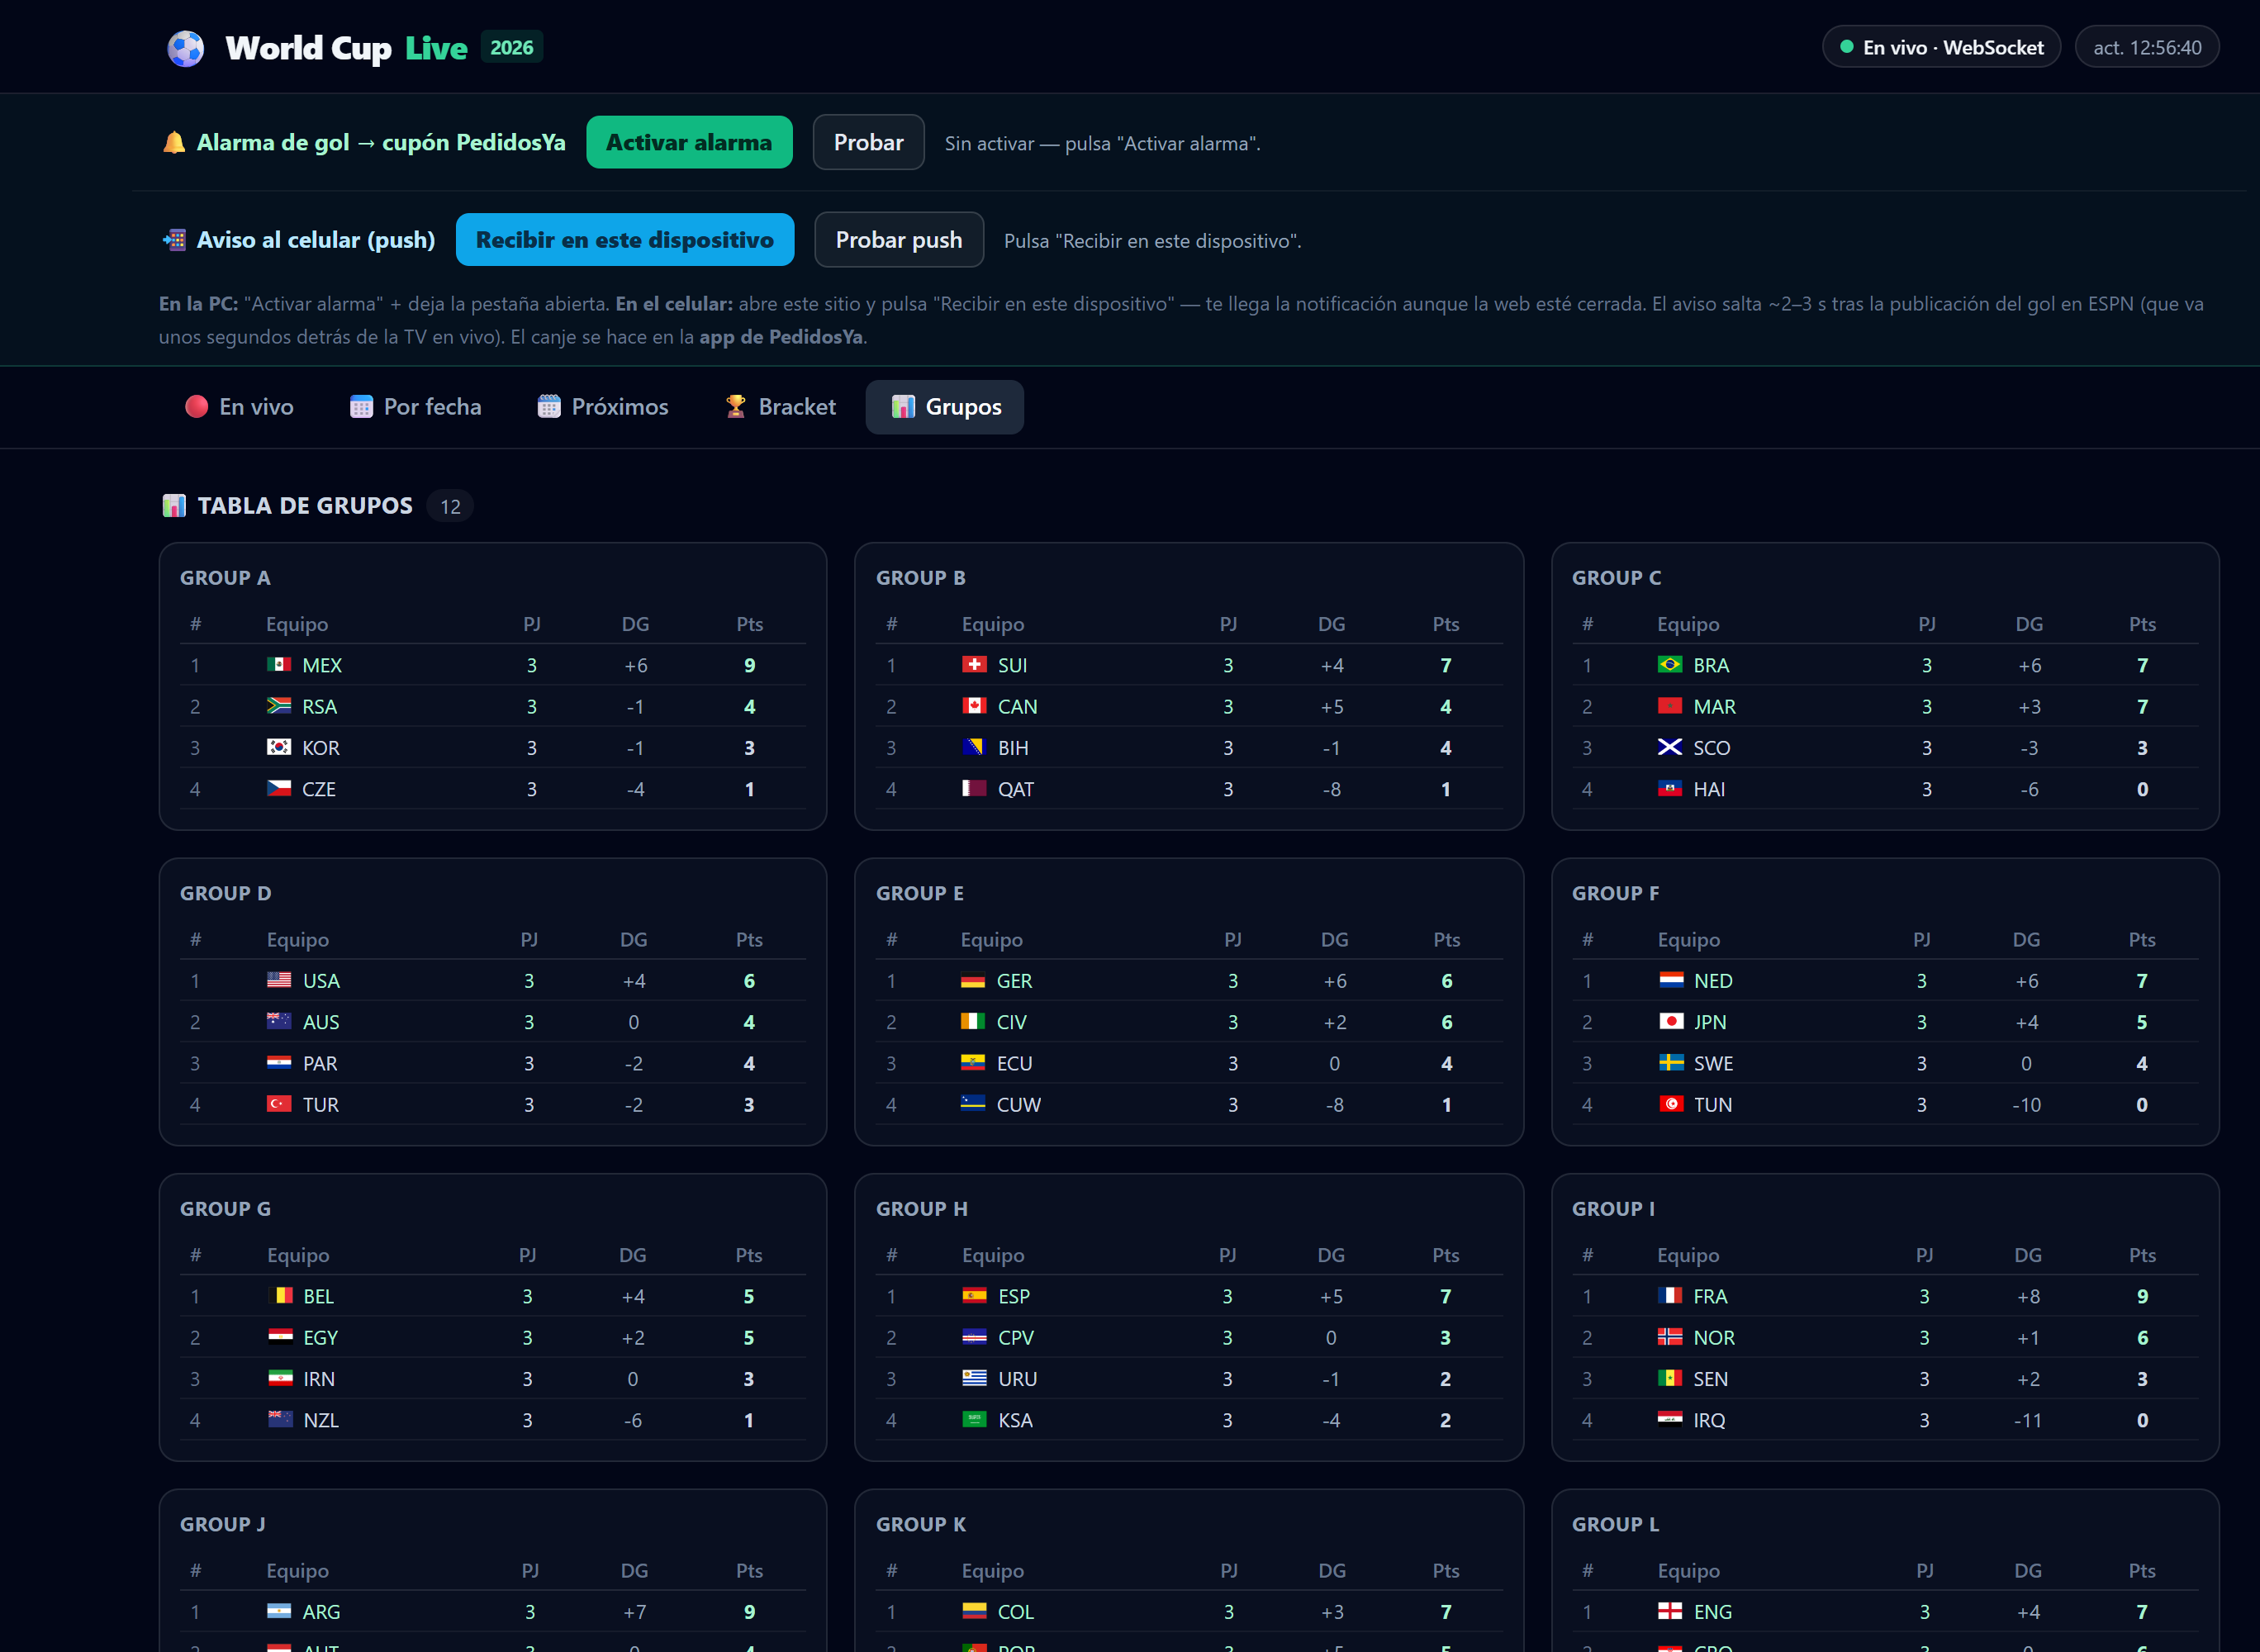
Task: Select the Grupos tab
Action: [945, 407]
